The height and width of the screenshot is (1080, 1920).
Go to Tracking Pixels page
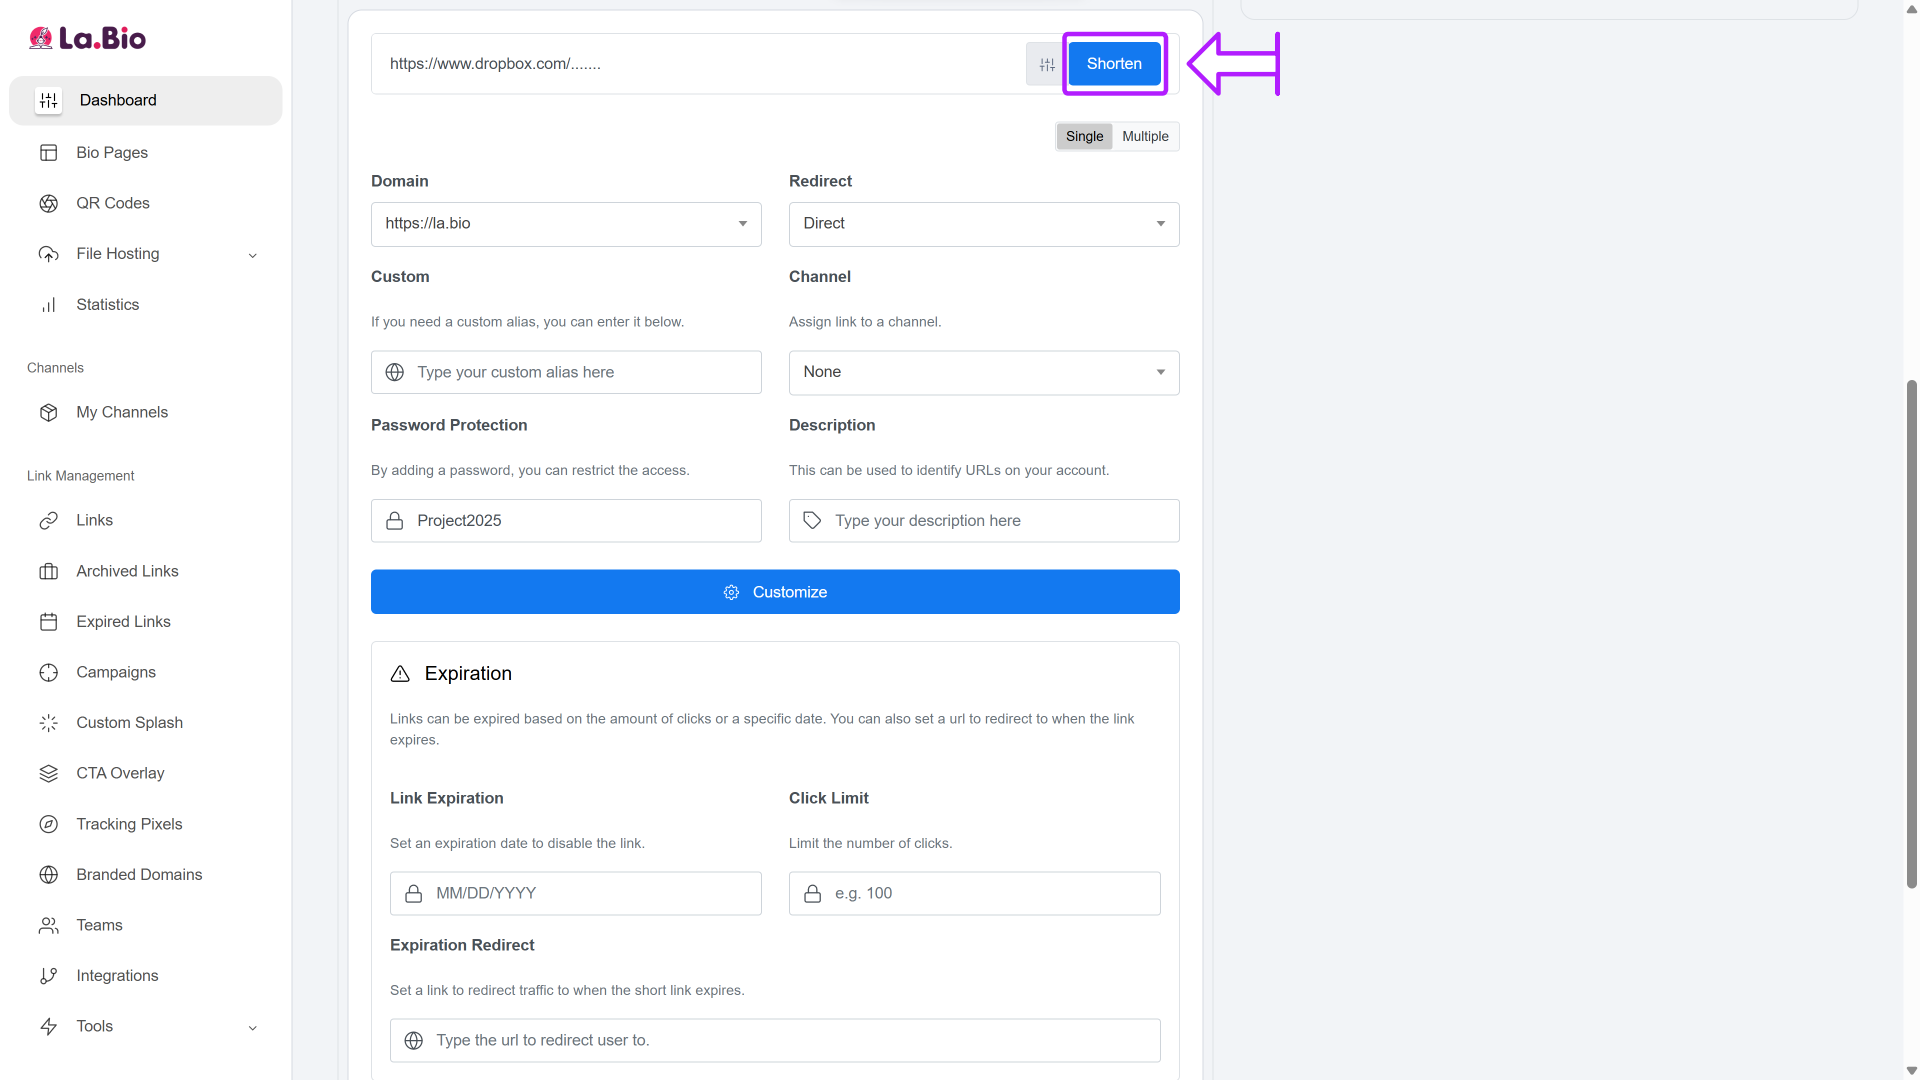[x=129, y=824]
